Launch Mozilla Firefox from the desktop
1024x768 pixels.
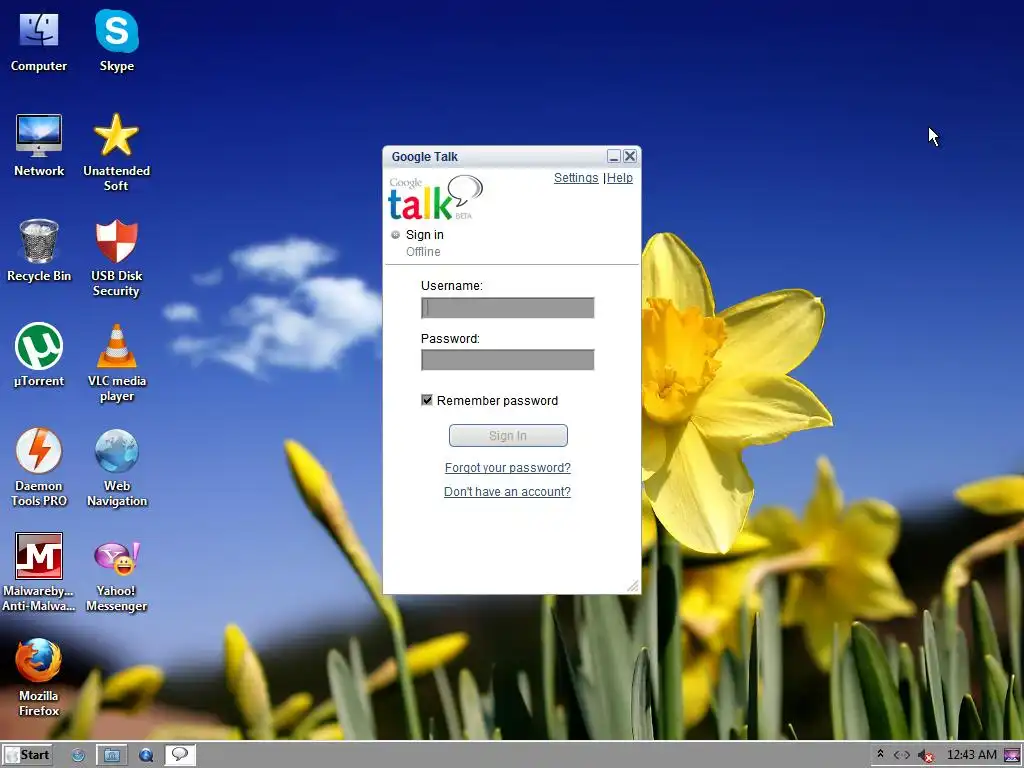(x=39, y=677)
